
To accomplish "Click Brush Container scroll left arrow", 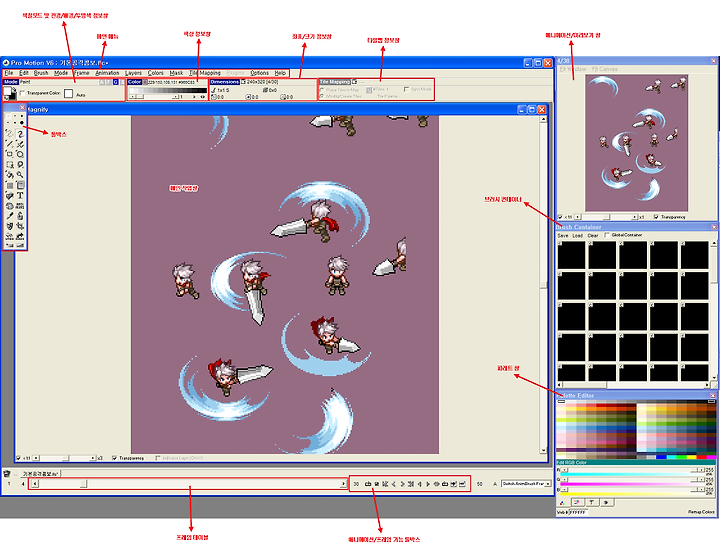I will click(x=560, y=385).
